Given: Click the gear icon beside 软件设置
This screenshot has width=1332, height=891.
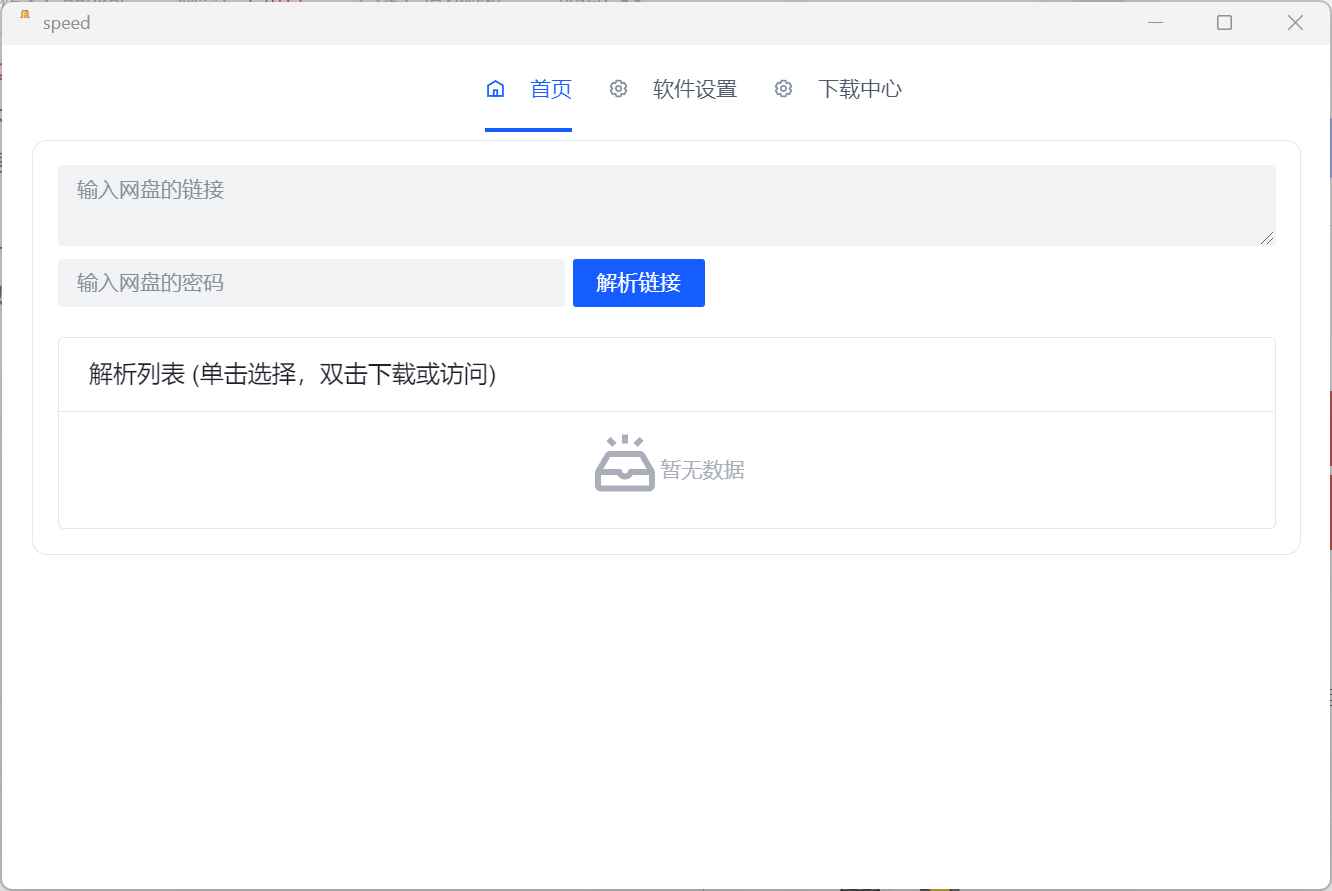Looking at the screenshot, I should [619, 88].
